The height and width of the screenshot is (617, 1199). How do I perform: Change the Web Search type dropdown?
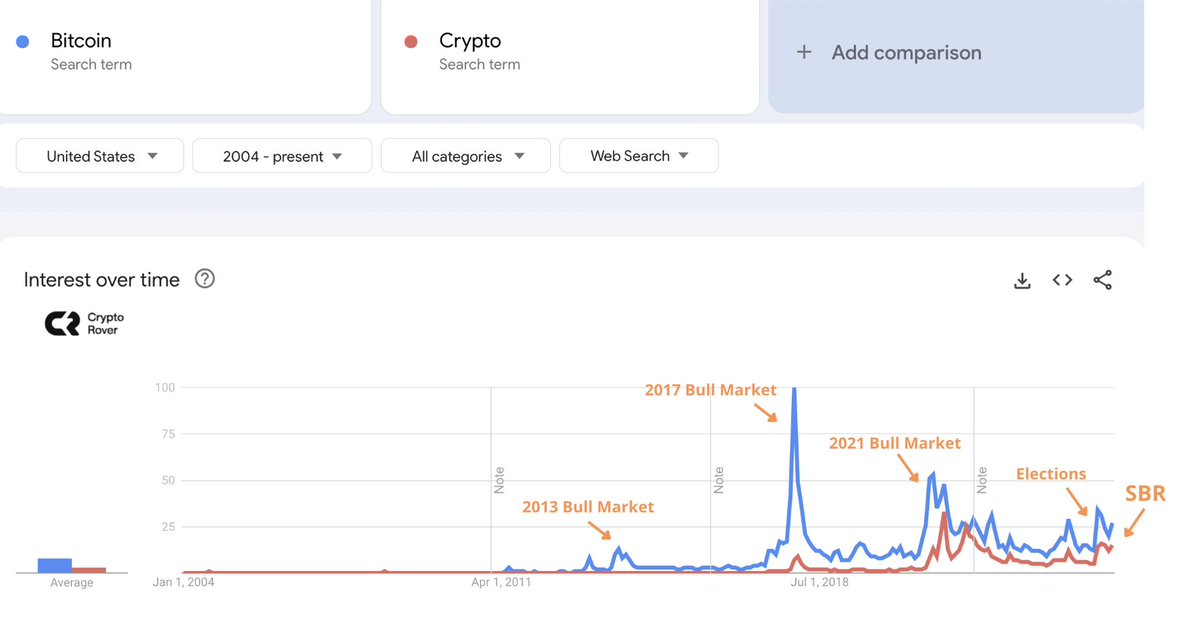(x=638, y=156)
